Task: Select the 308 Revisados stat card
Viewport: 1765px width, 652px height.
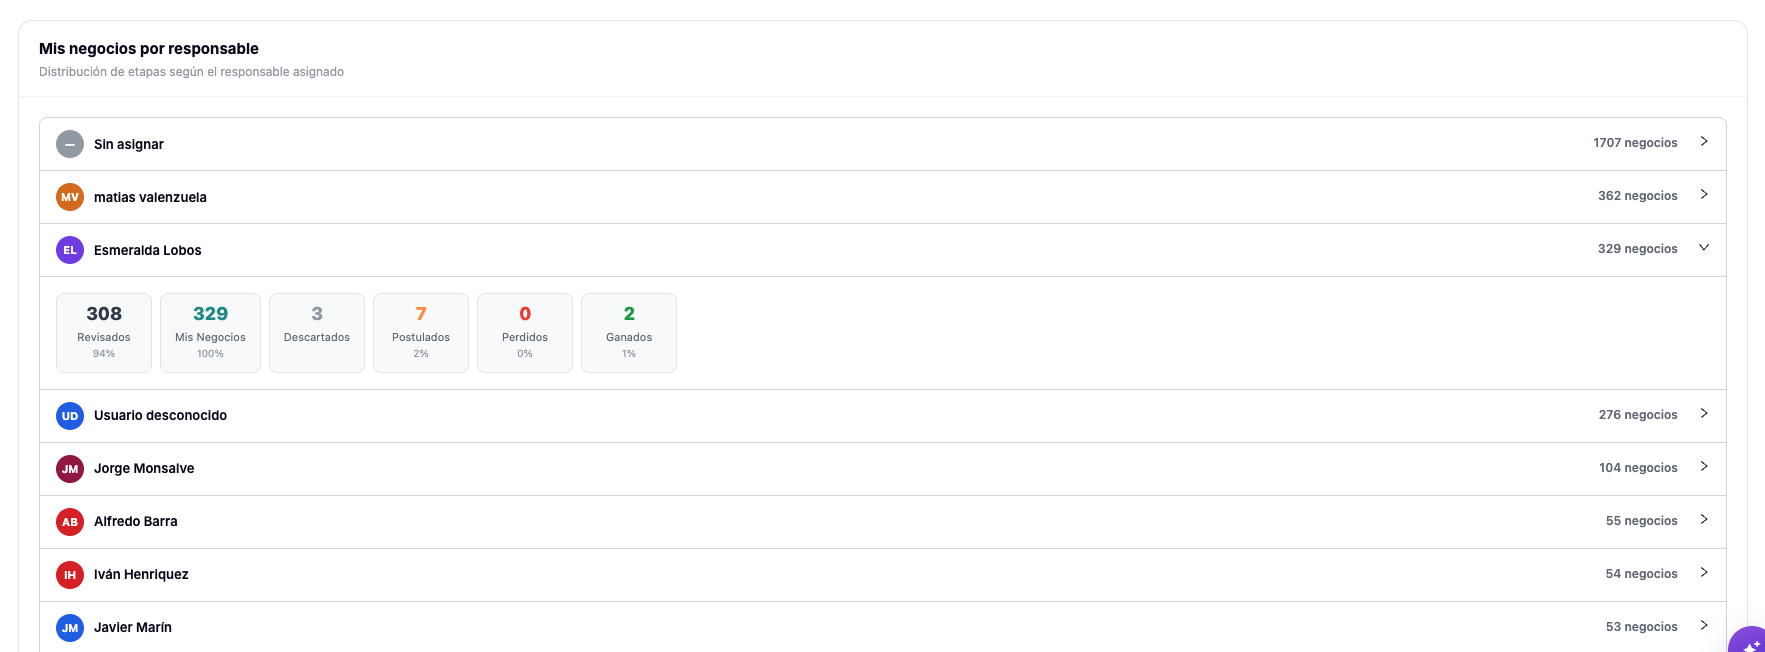Action: [x=104, y=333]
